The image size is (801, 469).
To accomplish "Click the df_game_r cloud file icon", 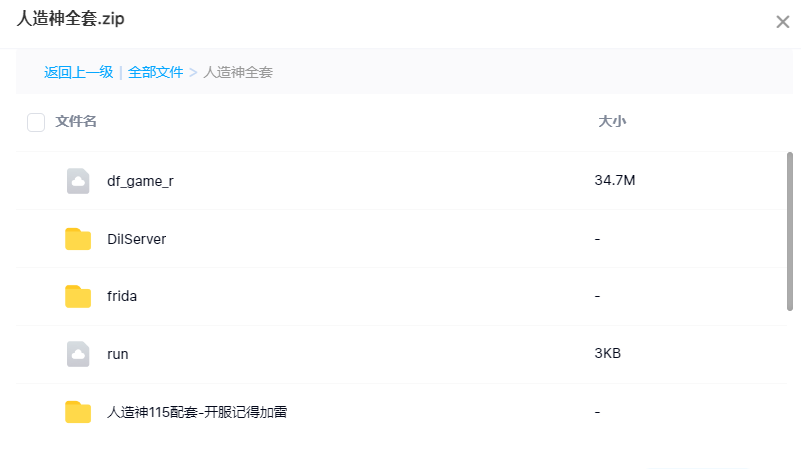I will (x=78, y=181).
